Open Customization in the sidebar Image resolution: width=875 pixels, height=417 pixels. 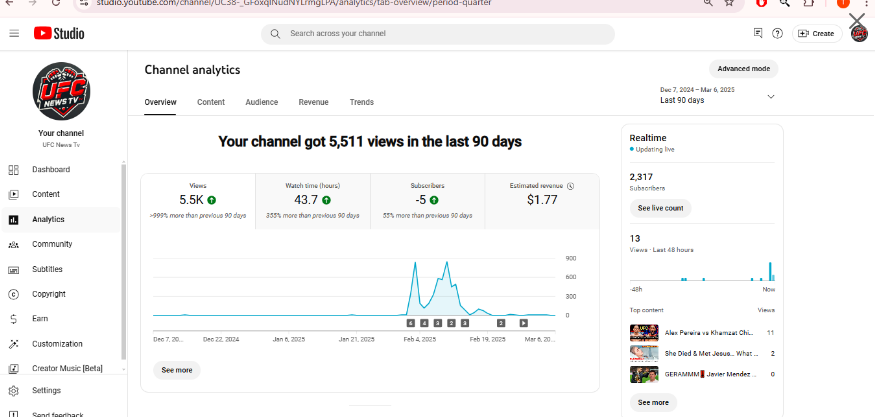point(60,344)
